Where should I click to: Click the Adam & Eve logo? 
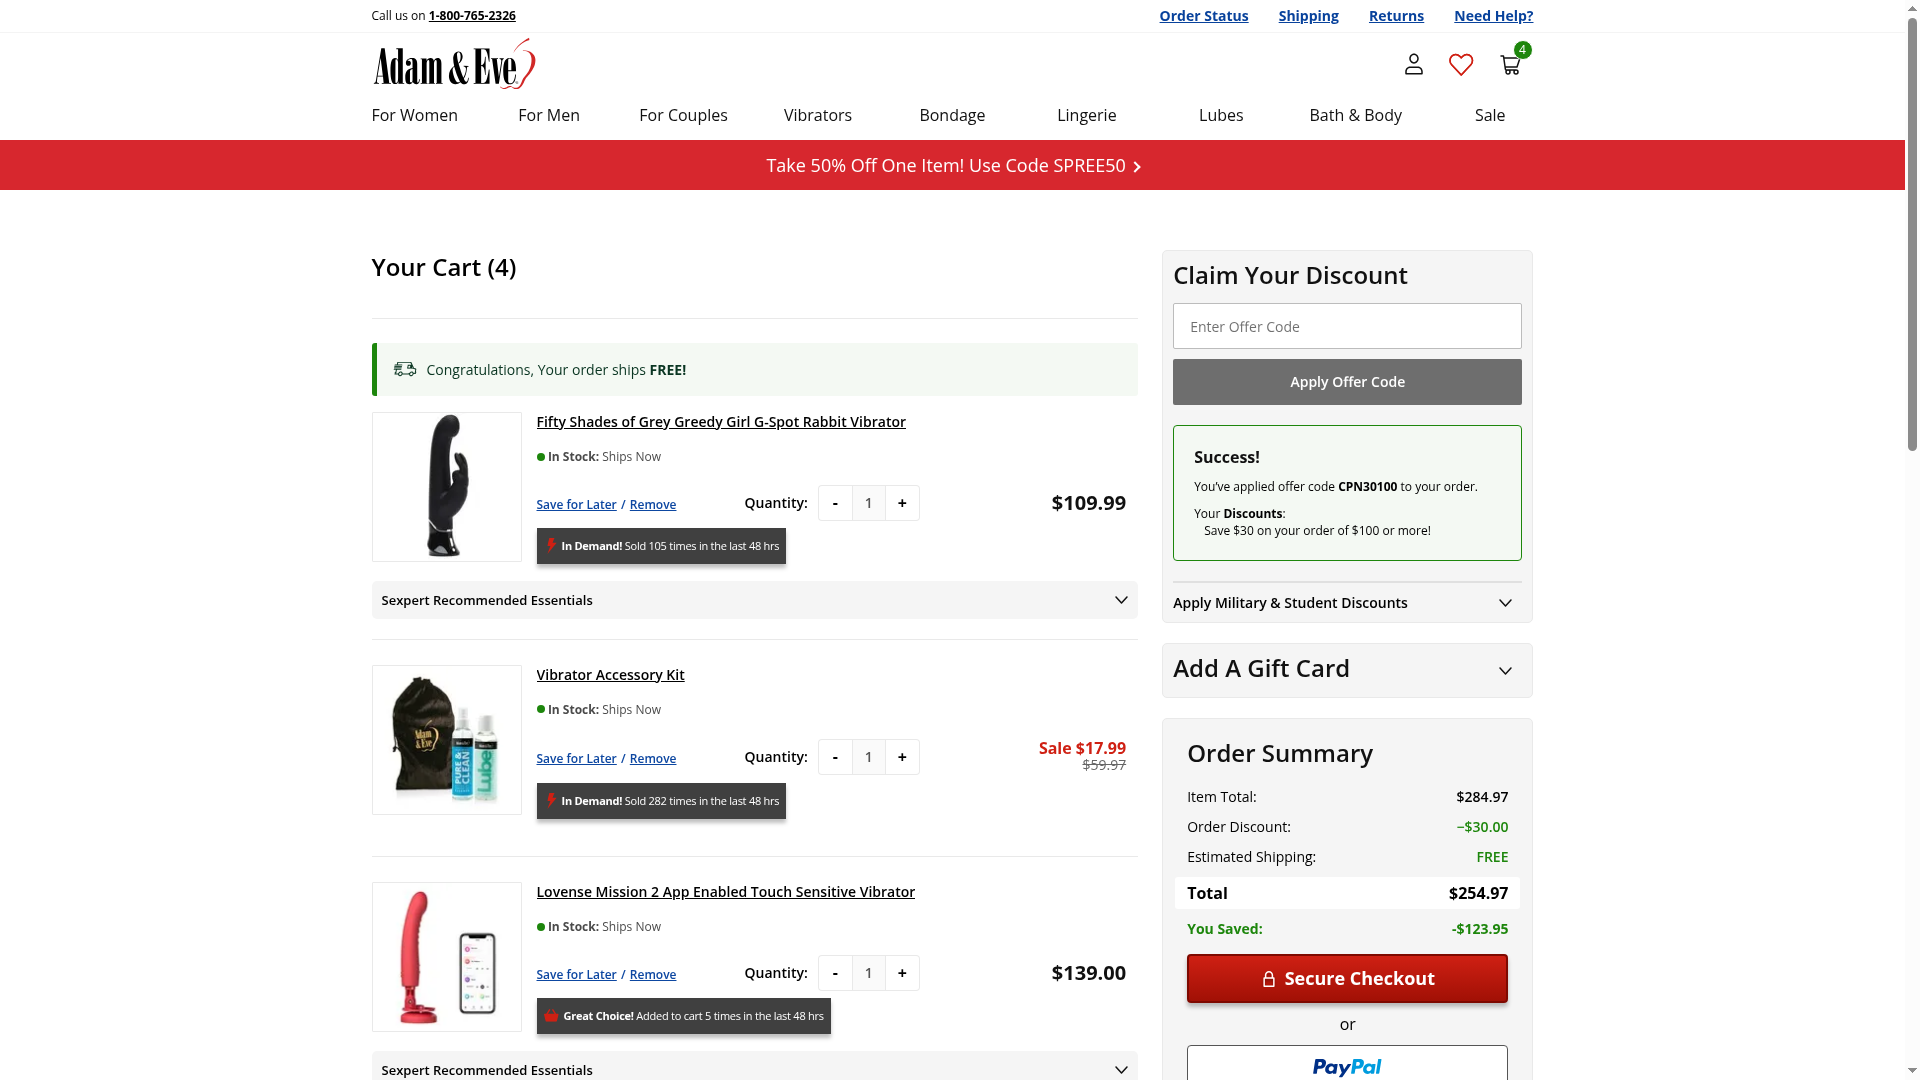pos(454,64)
